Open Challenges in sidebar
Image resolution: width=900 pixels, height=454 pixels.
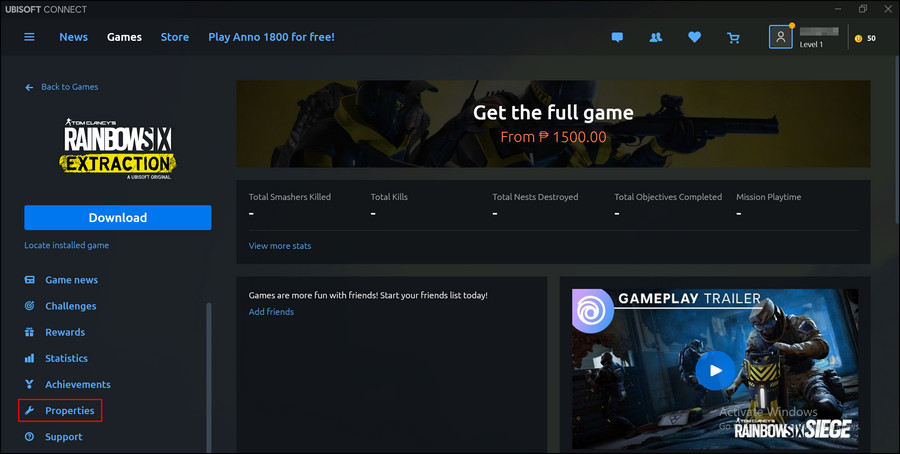click(x=71, y=306)
